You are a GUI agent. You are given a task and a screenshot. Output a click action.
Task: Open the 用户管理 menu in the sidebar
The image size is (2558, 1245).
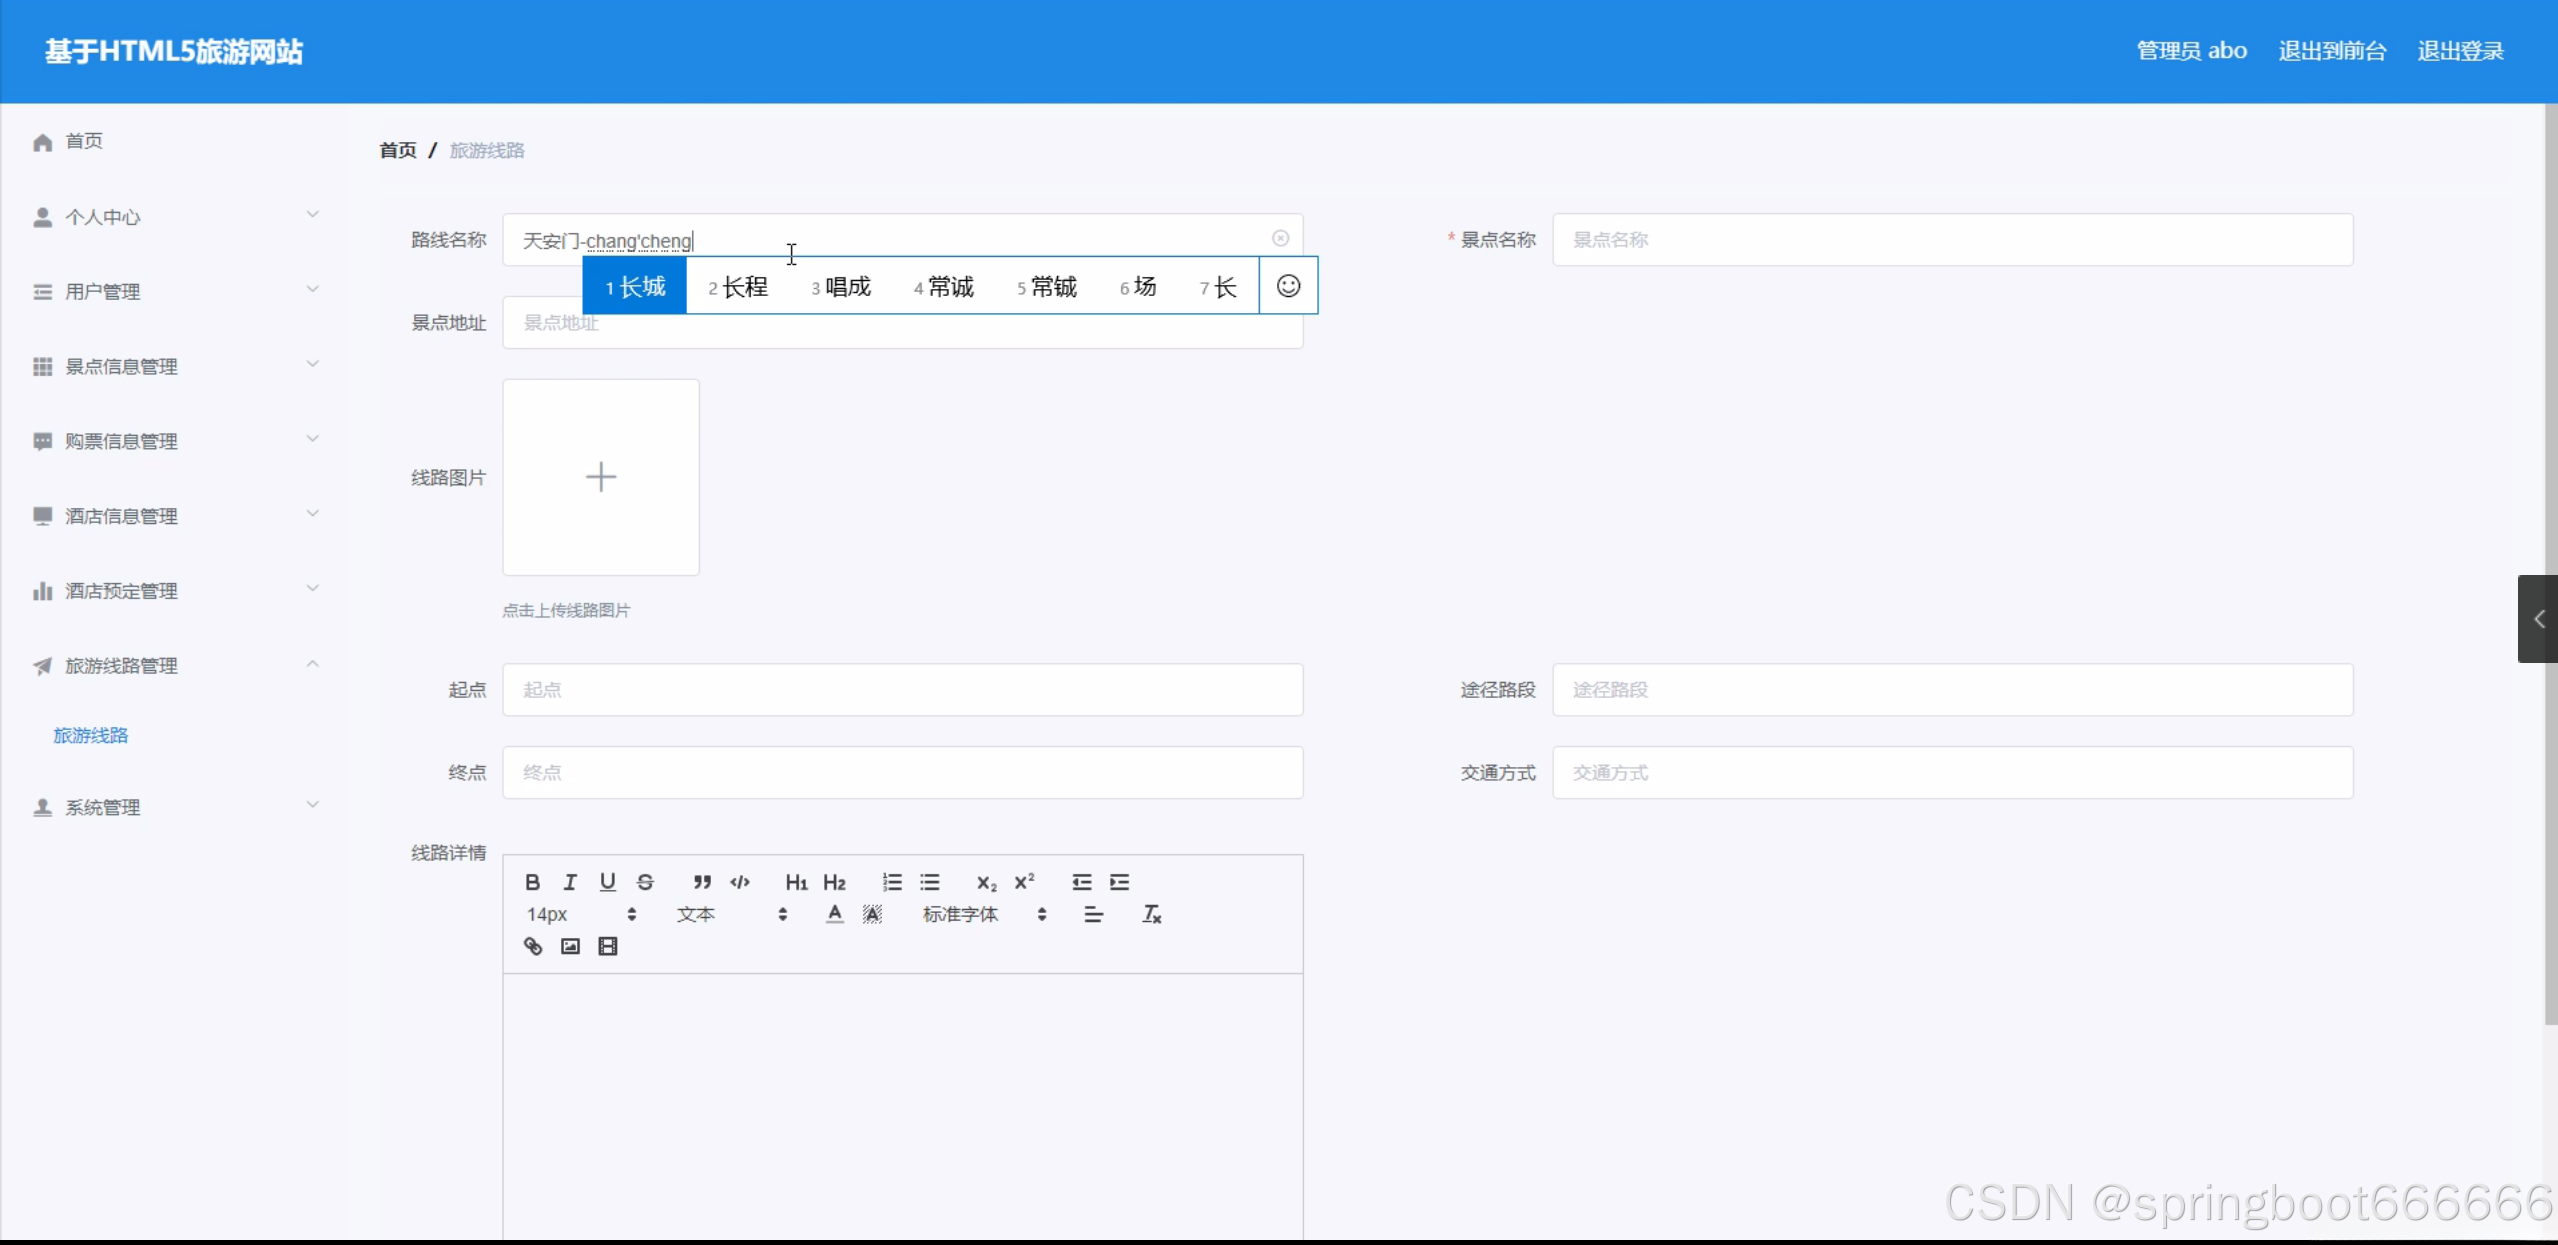tap(101, 291)
